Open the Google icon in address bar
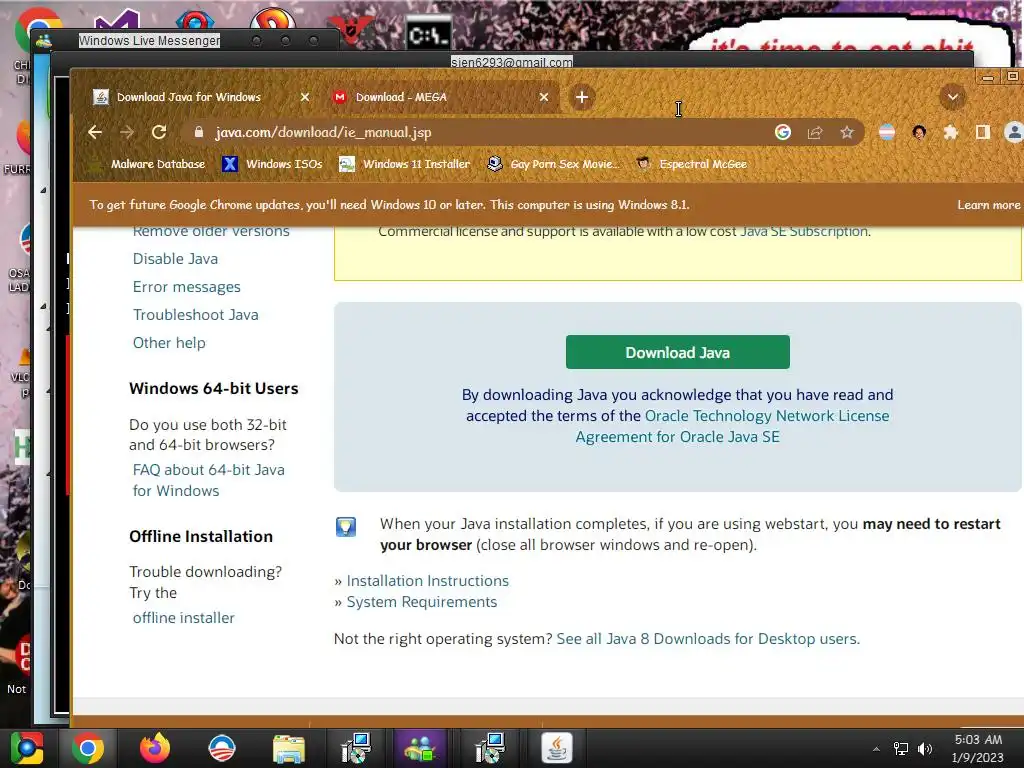The image size is (1024, 768). [782, 133]
